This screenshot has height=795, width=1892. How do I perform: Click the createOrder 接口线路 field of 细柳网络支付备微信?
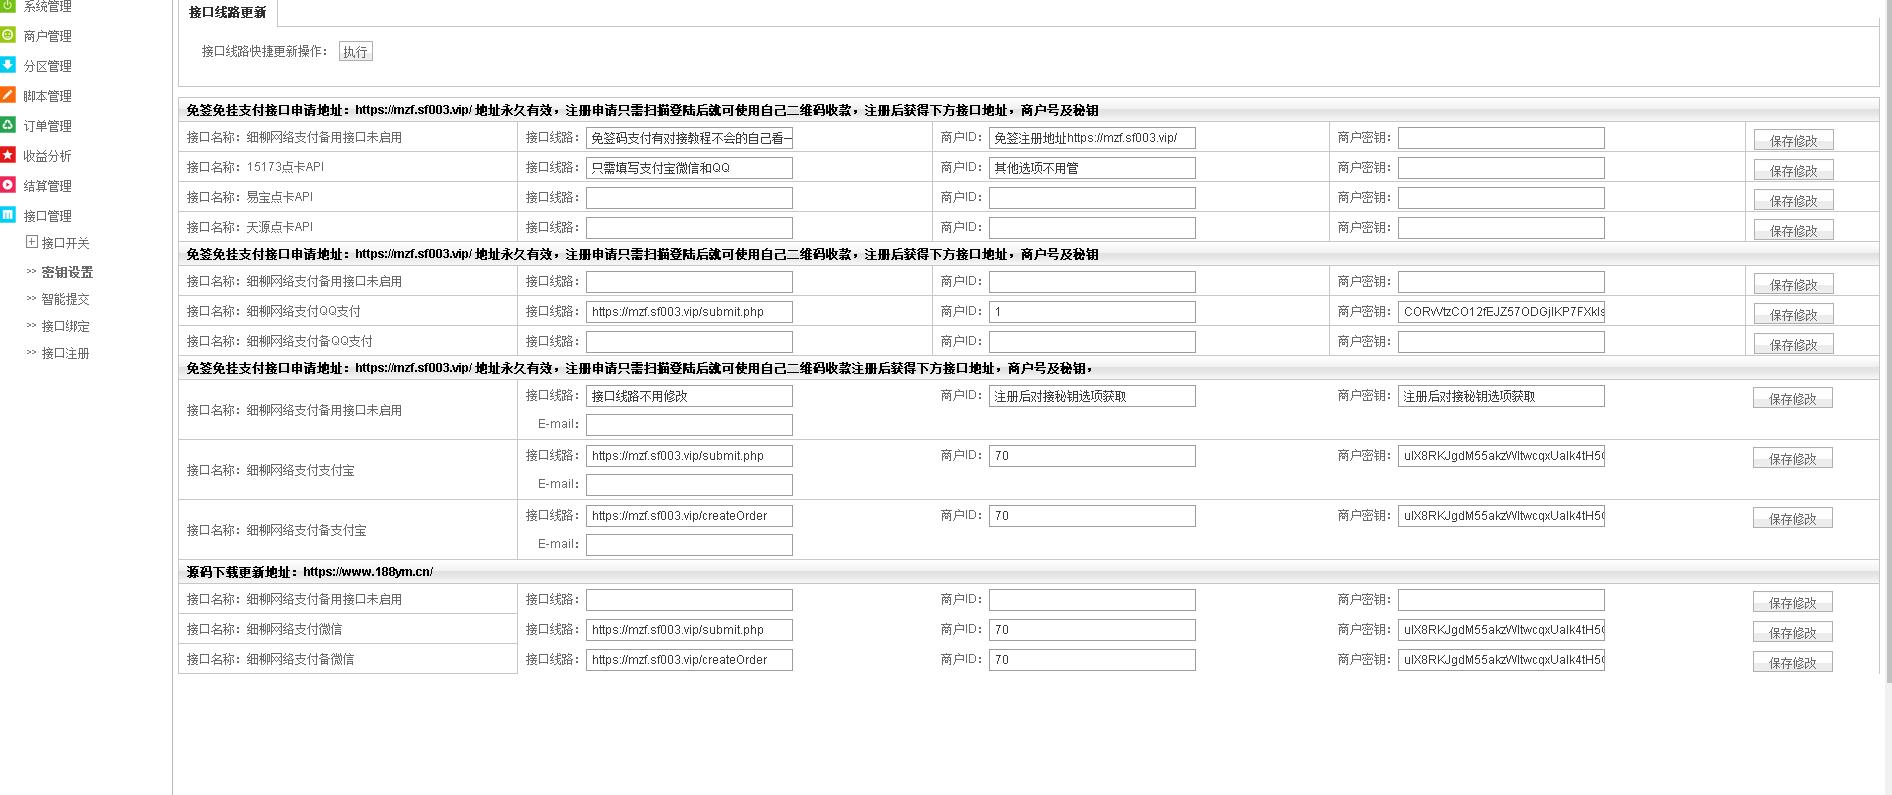[689, 660]
